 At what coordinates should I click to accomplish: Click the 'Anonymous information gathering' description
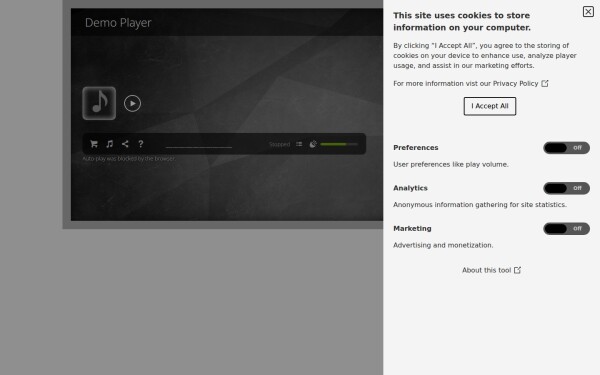[x=480, y=205]
